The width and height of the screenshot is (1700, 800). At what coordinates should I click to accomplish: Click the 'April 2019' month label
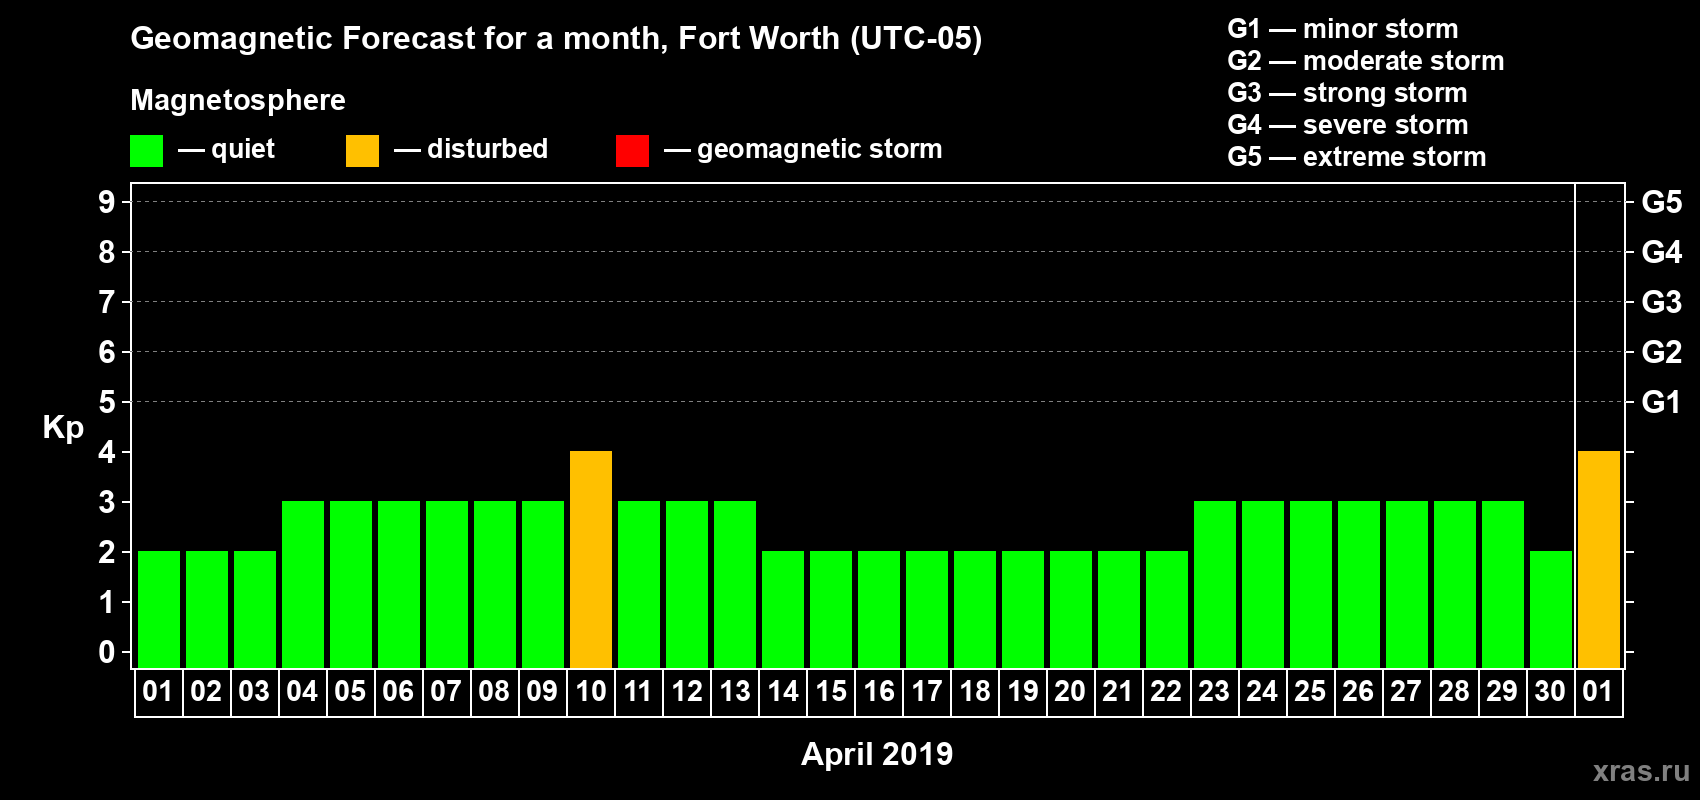pyautogui.click(x=877, y=754)
